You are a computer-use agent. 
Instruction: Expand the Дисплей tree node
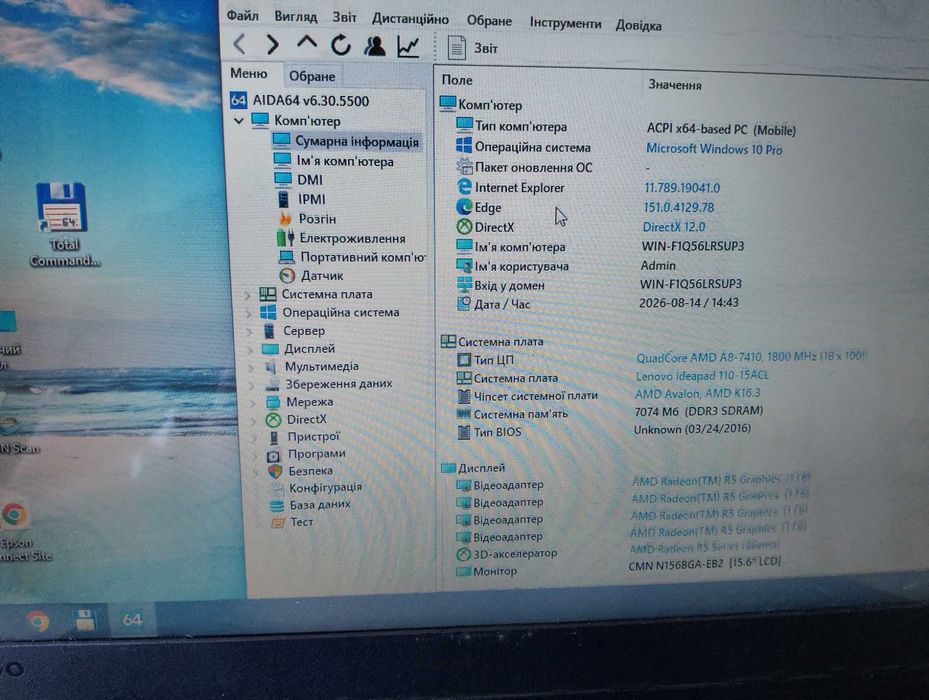[251, 349]
